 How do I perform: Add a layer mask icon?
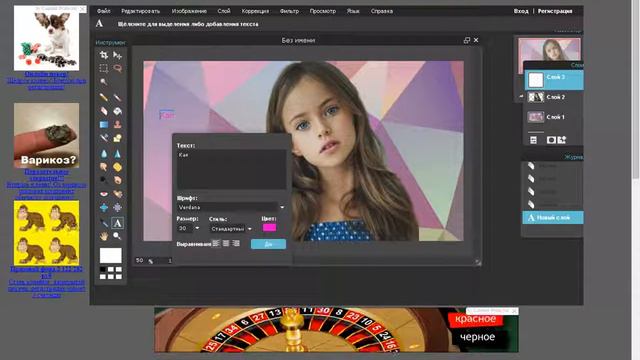click(x=551, y=140)
